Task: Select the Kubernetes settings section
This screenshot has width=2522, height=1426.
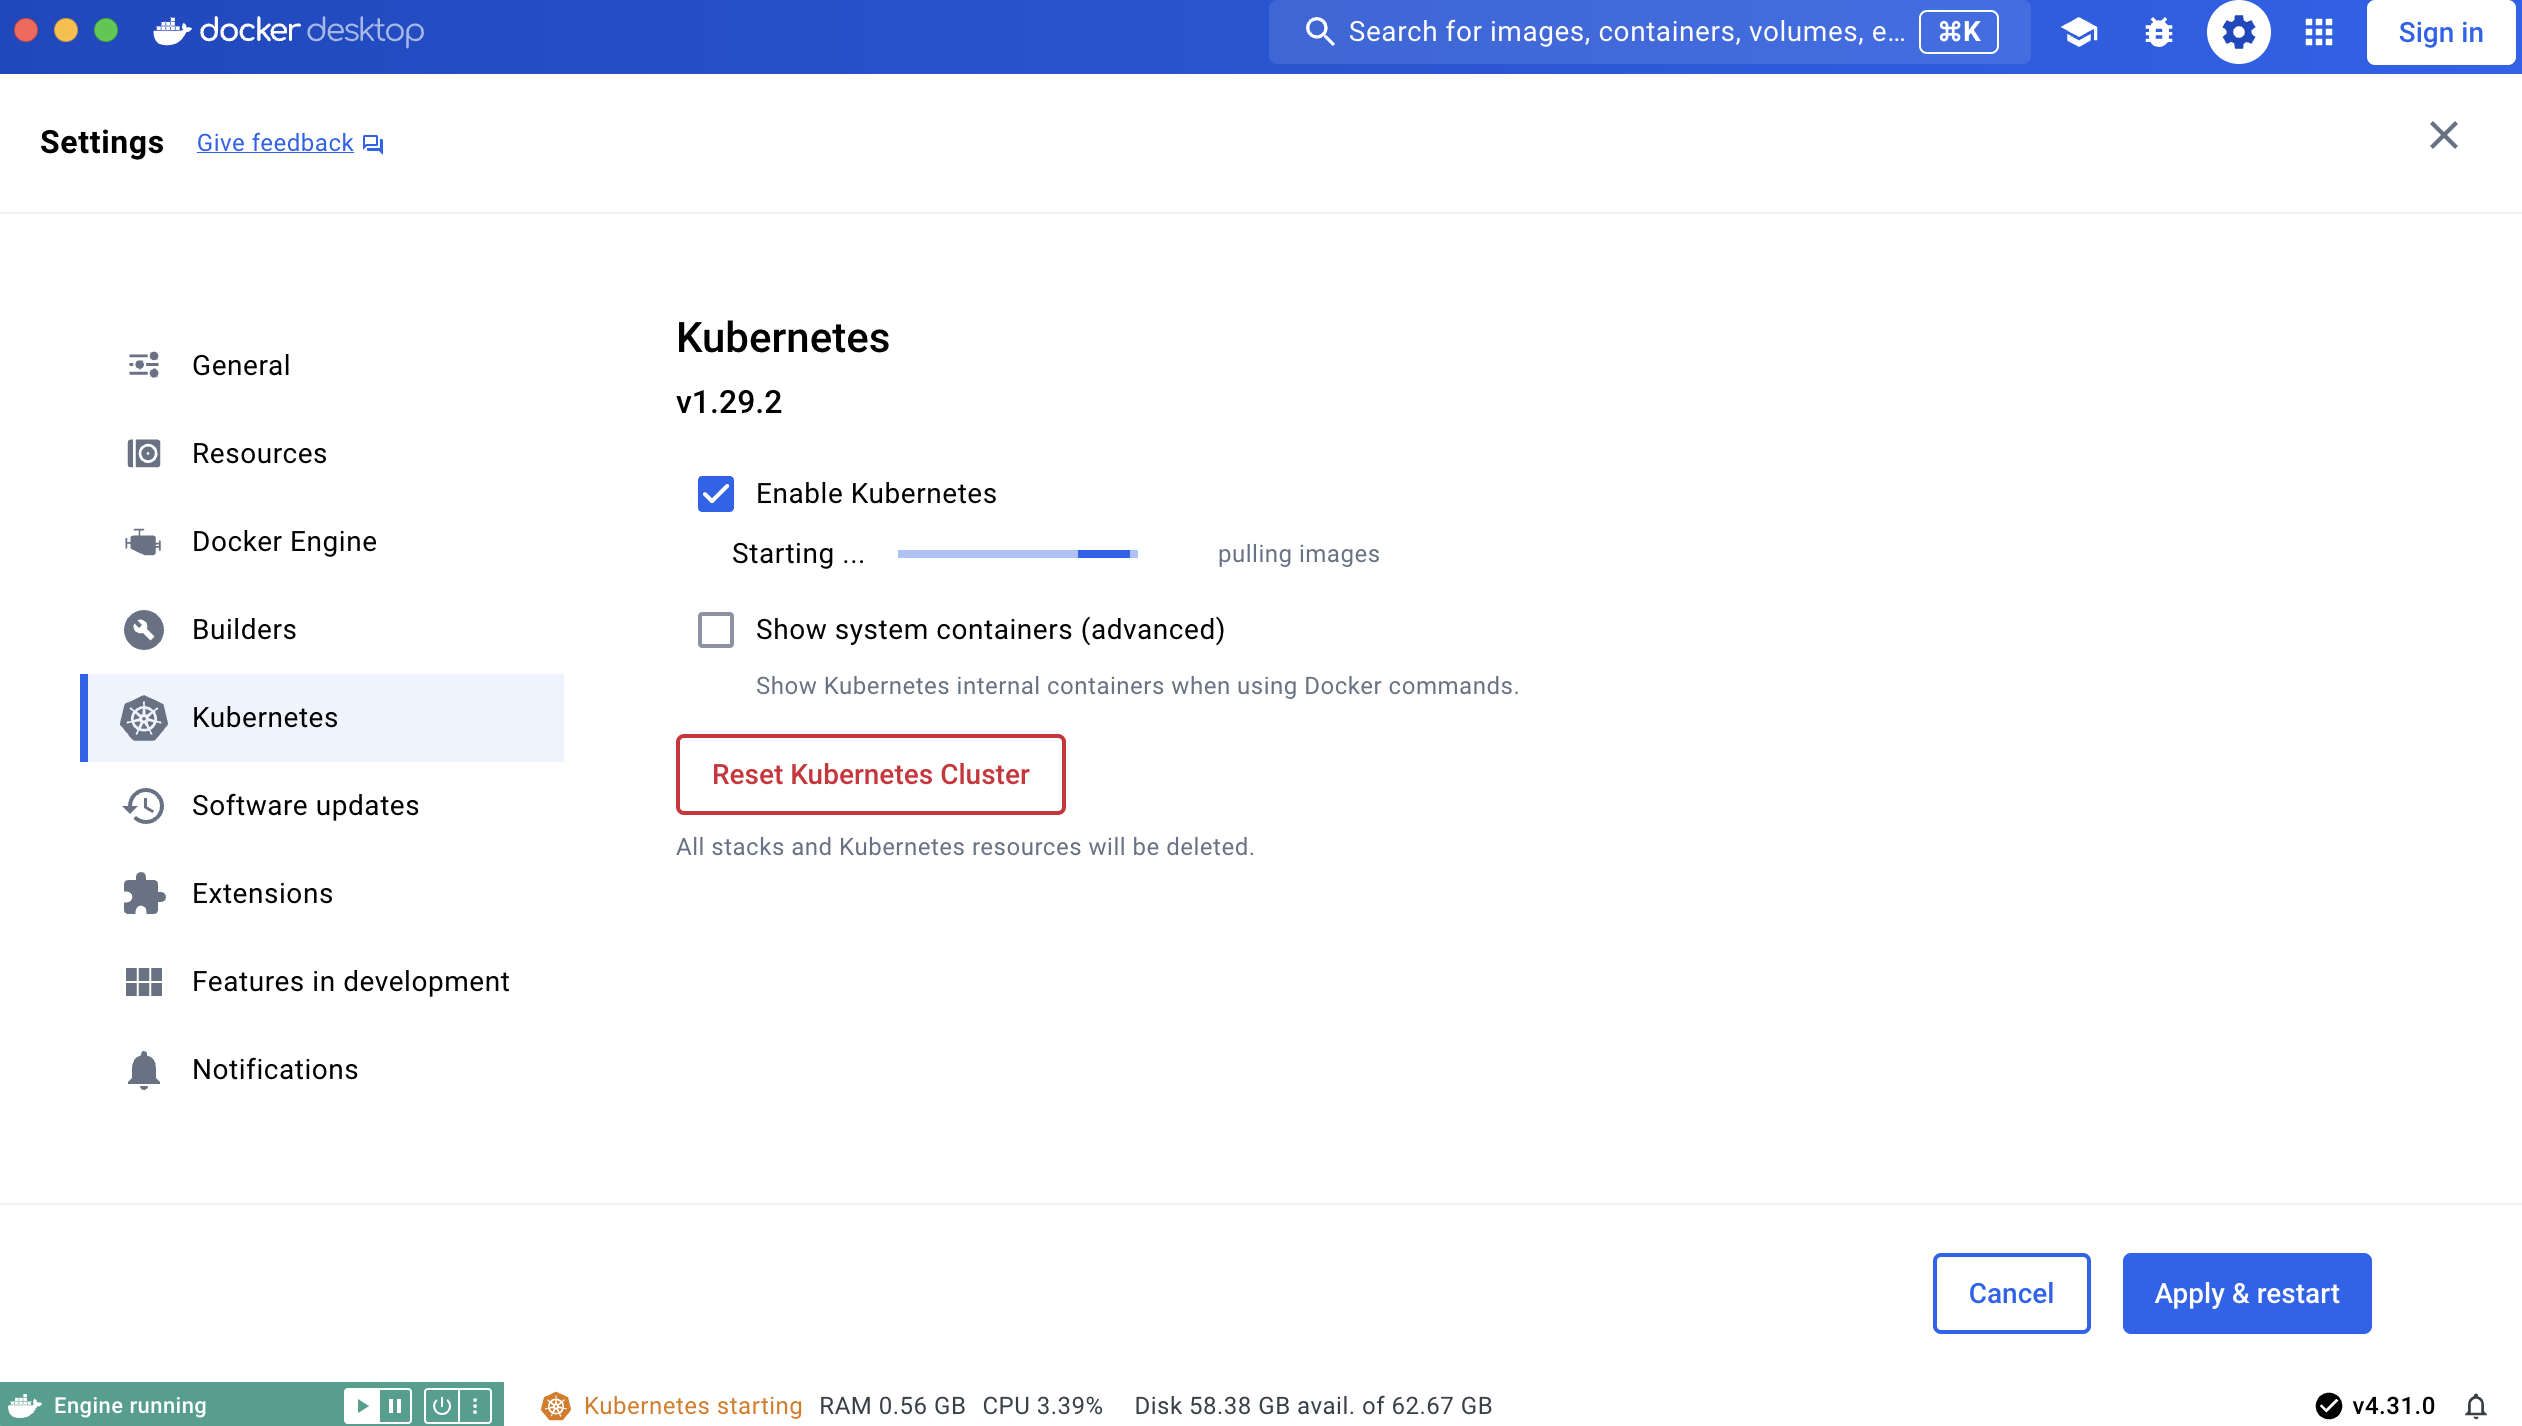Action: [322, 718]
